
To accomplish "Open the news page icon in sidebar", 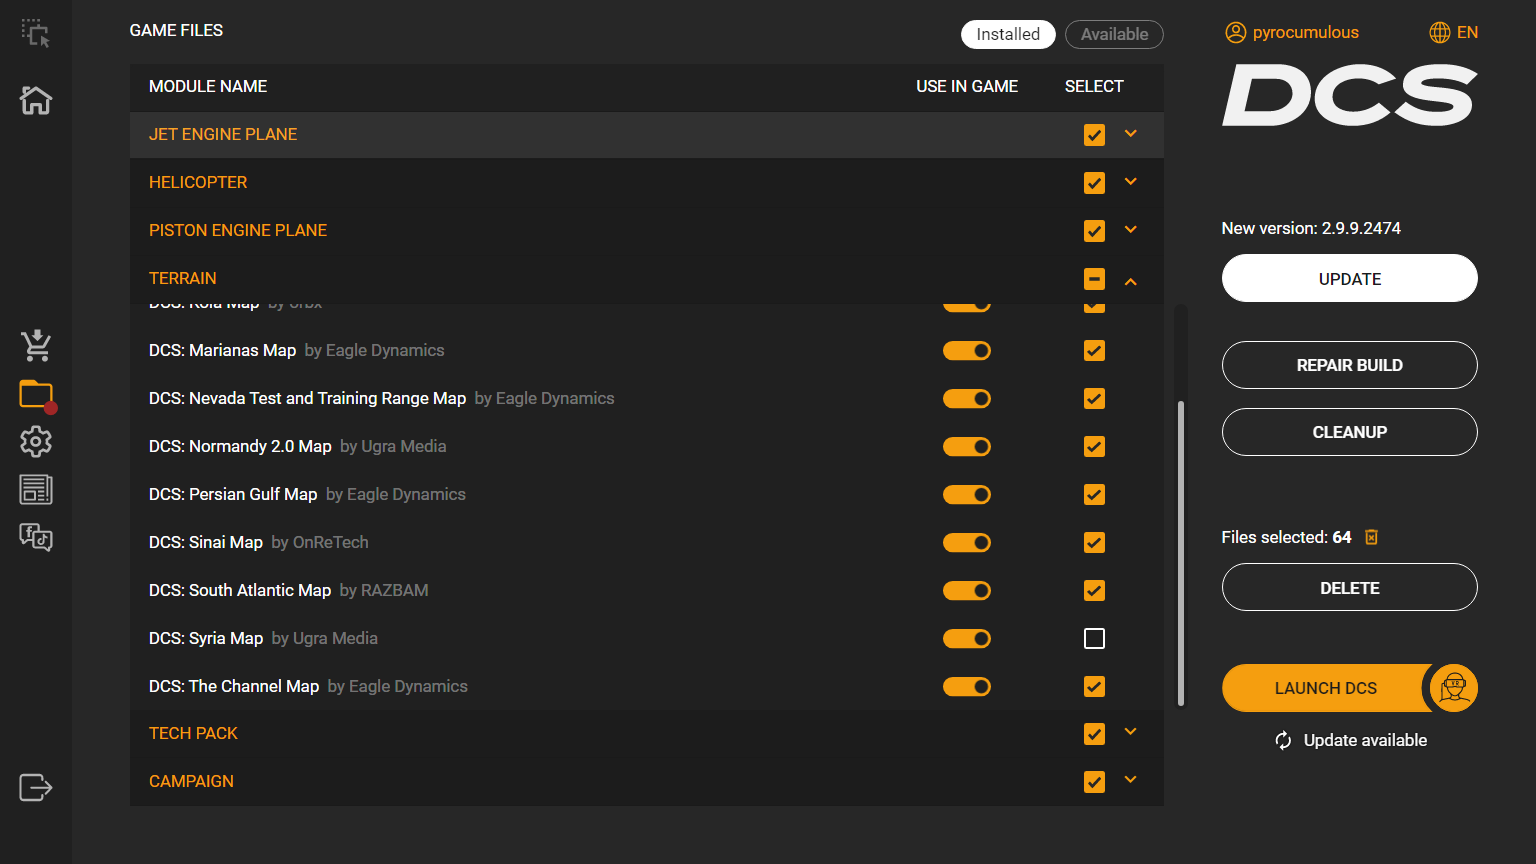I will [x=36, y=489].
